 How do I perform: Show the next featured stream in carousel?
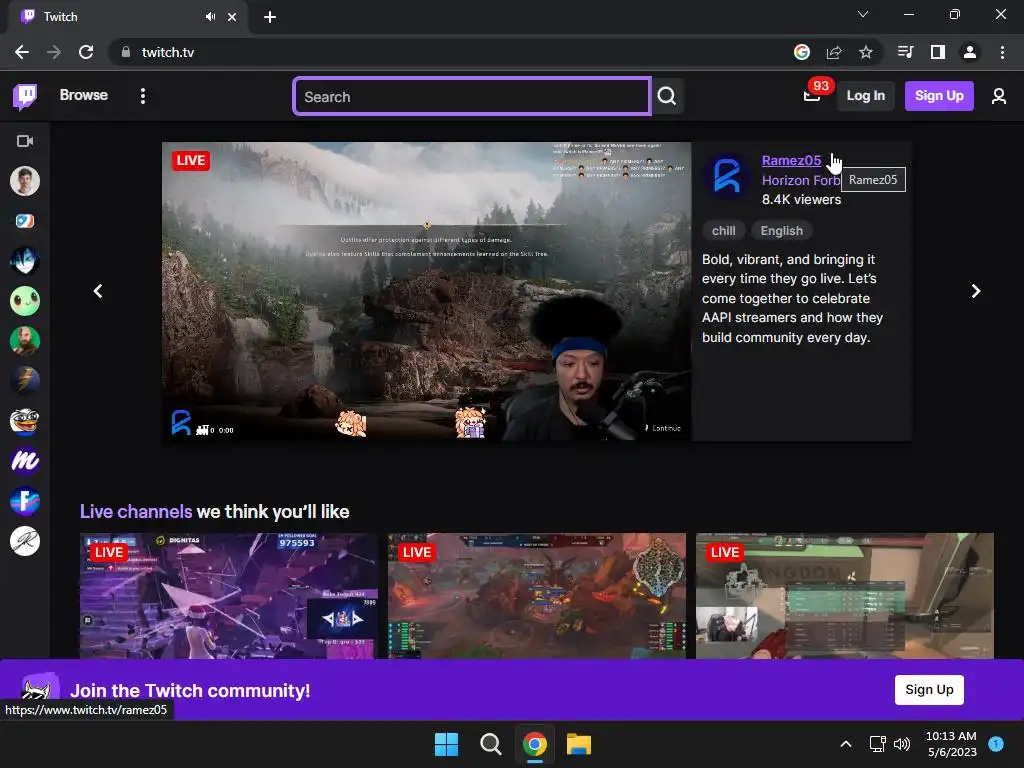click(x=976, y=291)
